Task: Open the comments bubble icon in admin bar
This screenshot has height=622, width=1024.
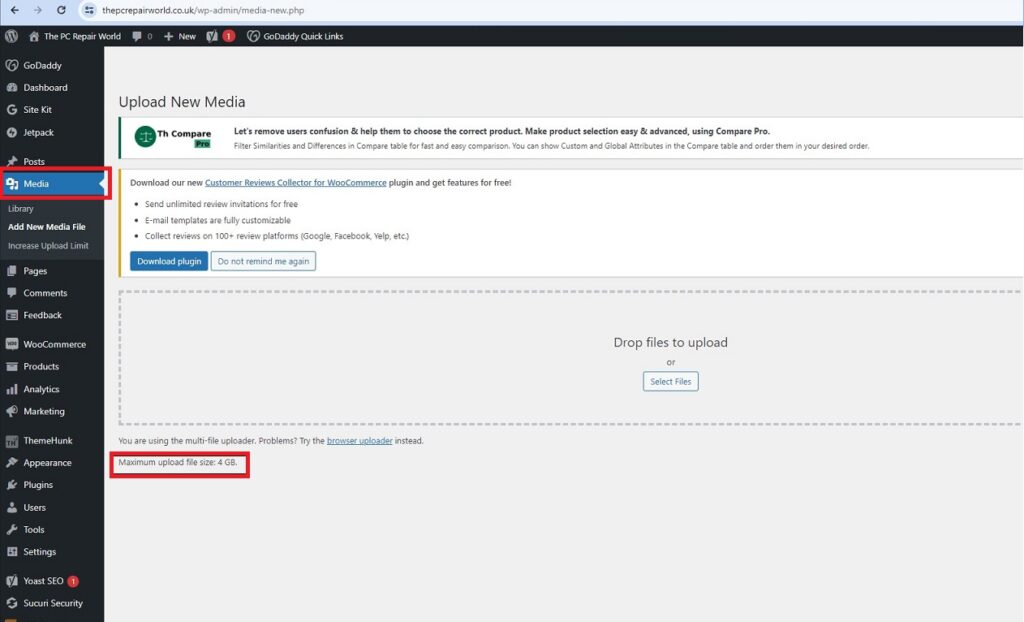Action: [137, 36]
